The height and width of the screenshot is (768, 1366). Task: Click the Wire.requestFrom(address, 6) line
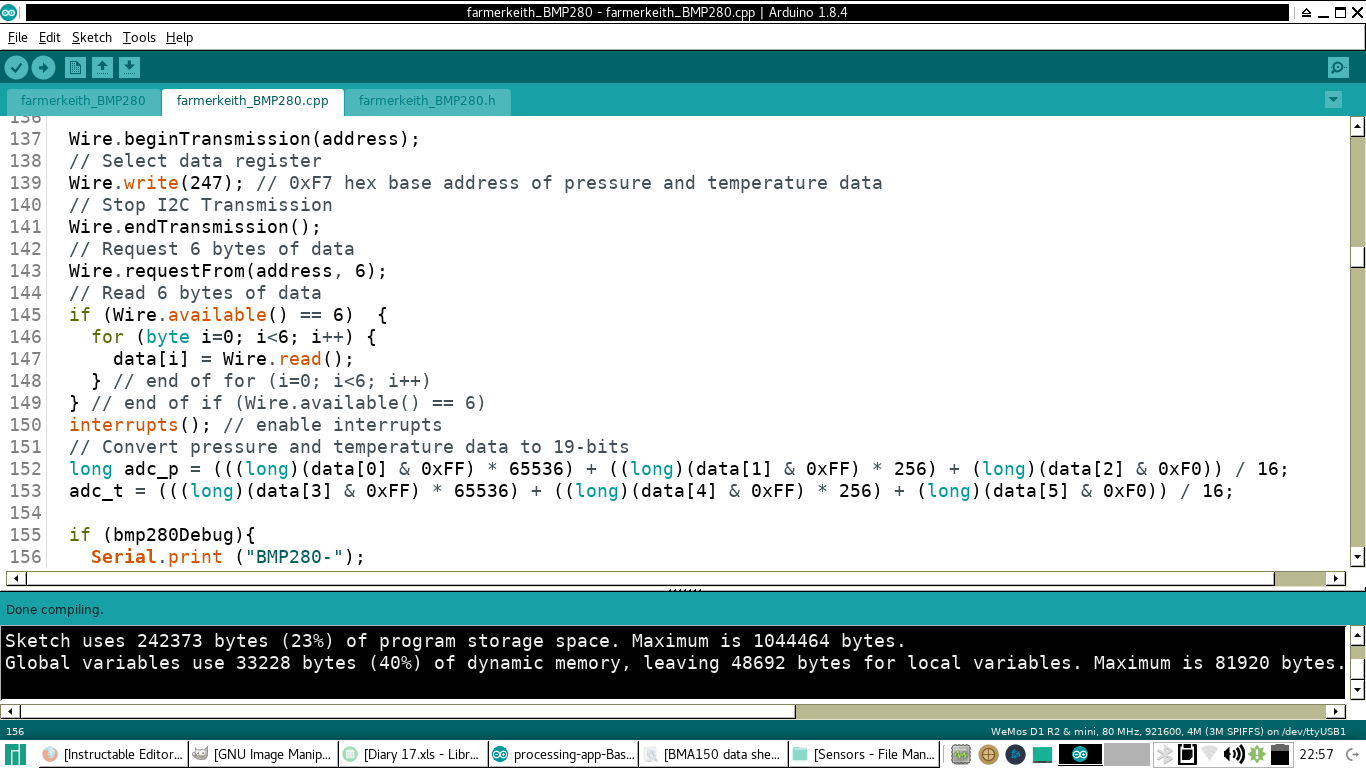coord(228,271)
